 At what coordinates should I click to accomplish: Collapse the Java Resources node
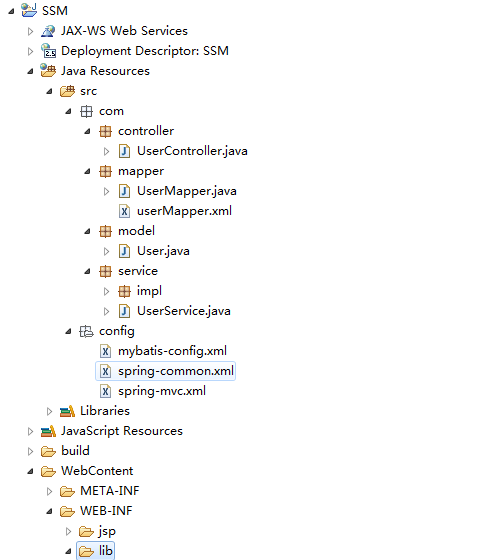(x=30, y=71)
